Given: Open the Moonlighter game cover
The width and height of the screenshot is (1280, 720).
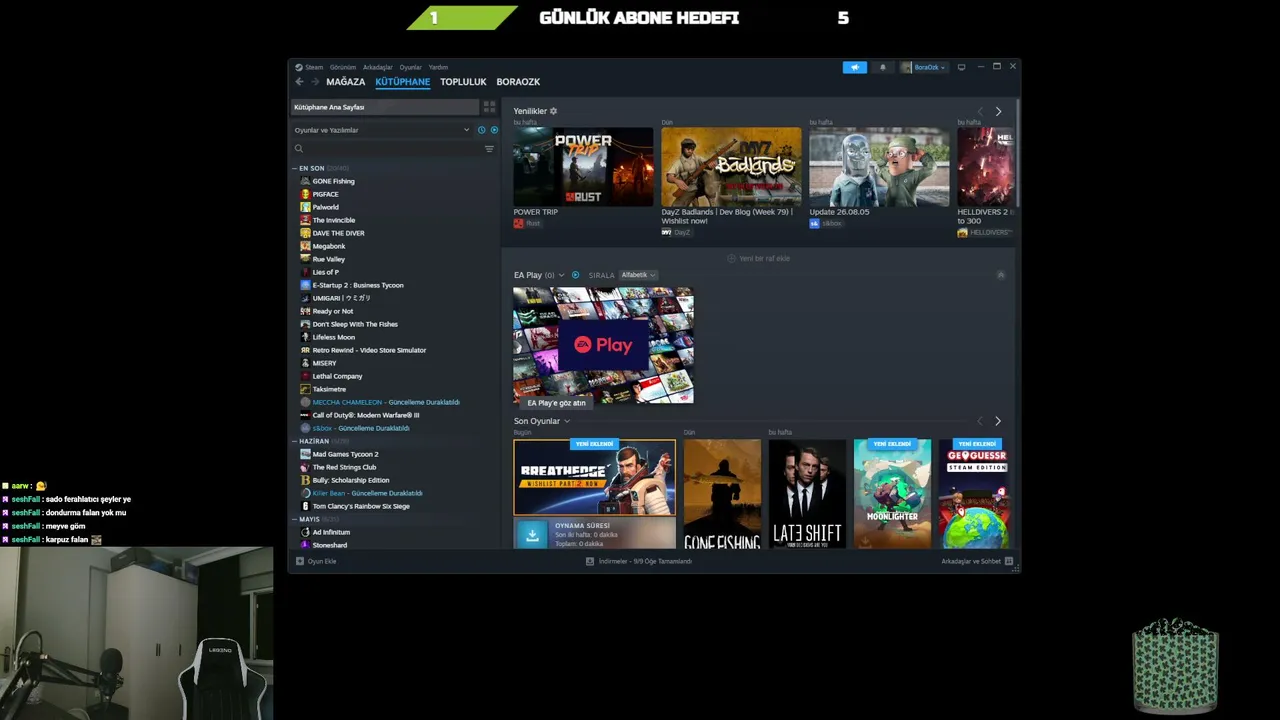Looking at the screenshot, I should click(x=892, y=494).
